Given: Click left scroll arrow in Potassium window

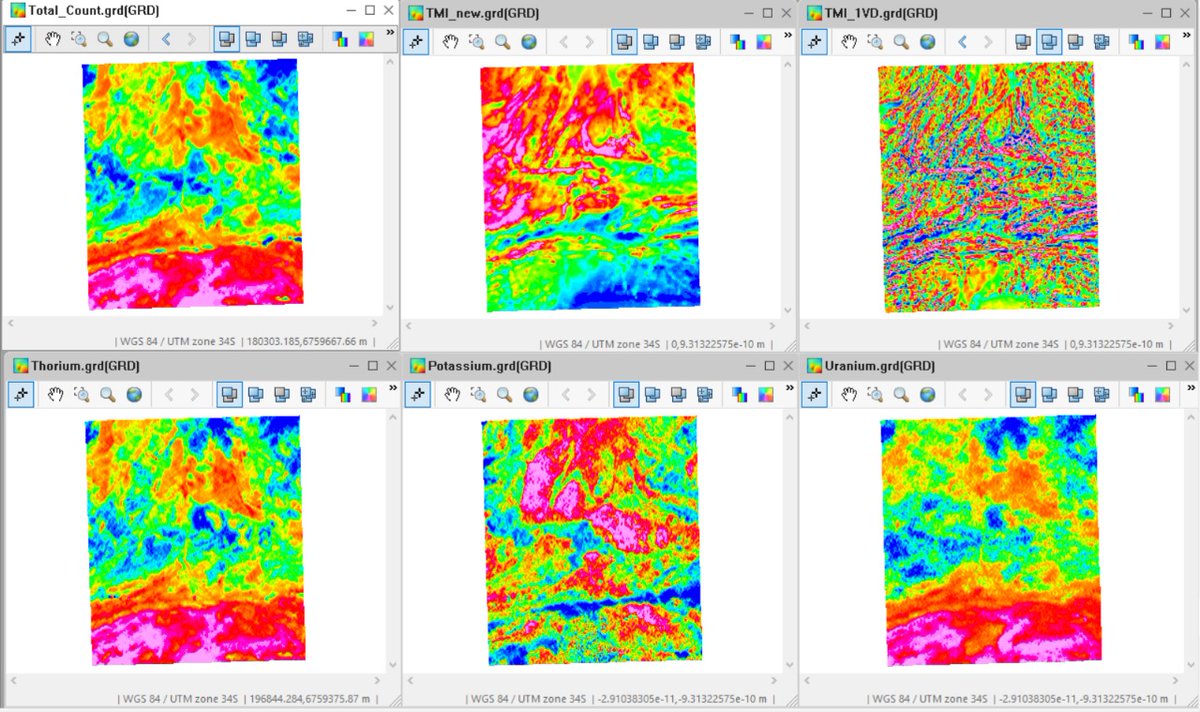Looking at the screenshot, I should 409,682.
